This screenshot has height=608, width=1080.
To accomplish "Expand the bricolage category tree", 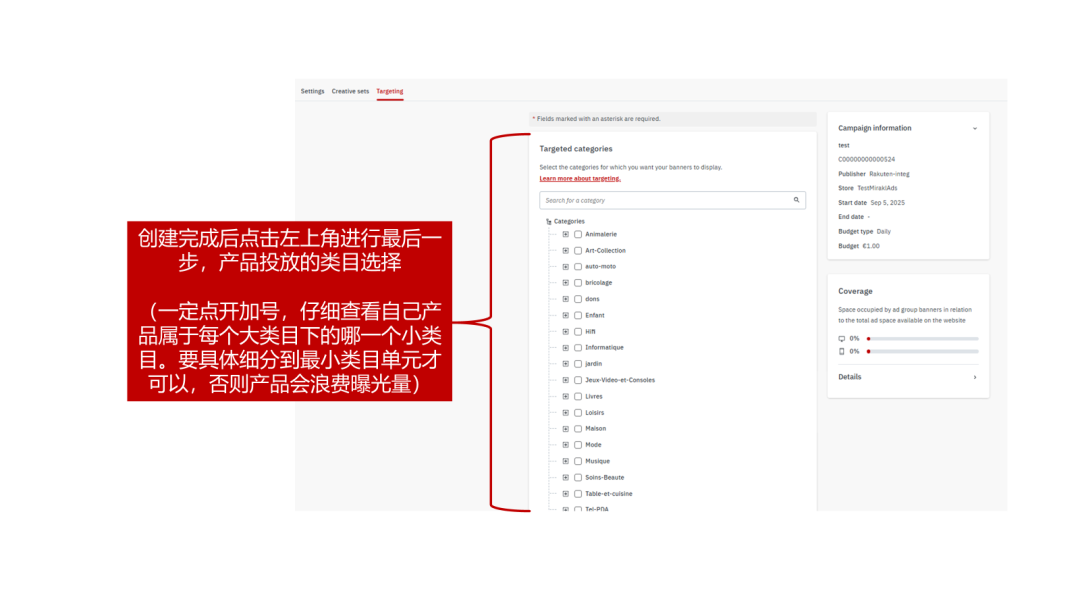I will click(565, 282).
